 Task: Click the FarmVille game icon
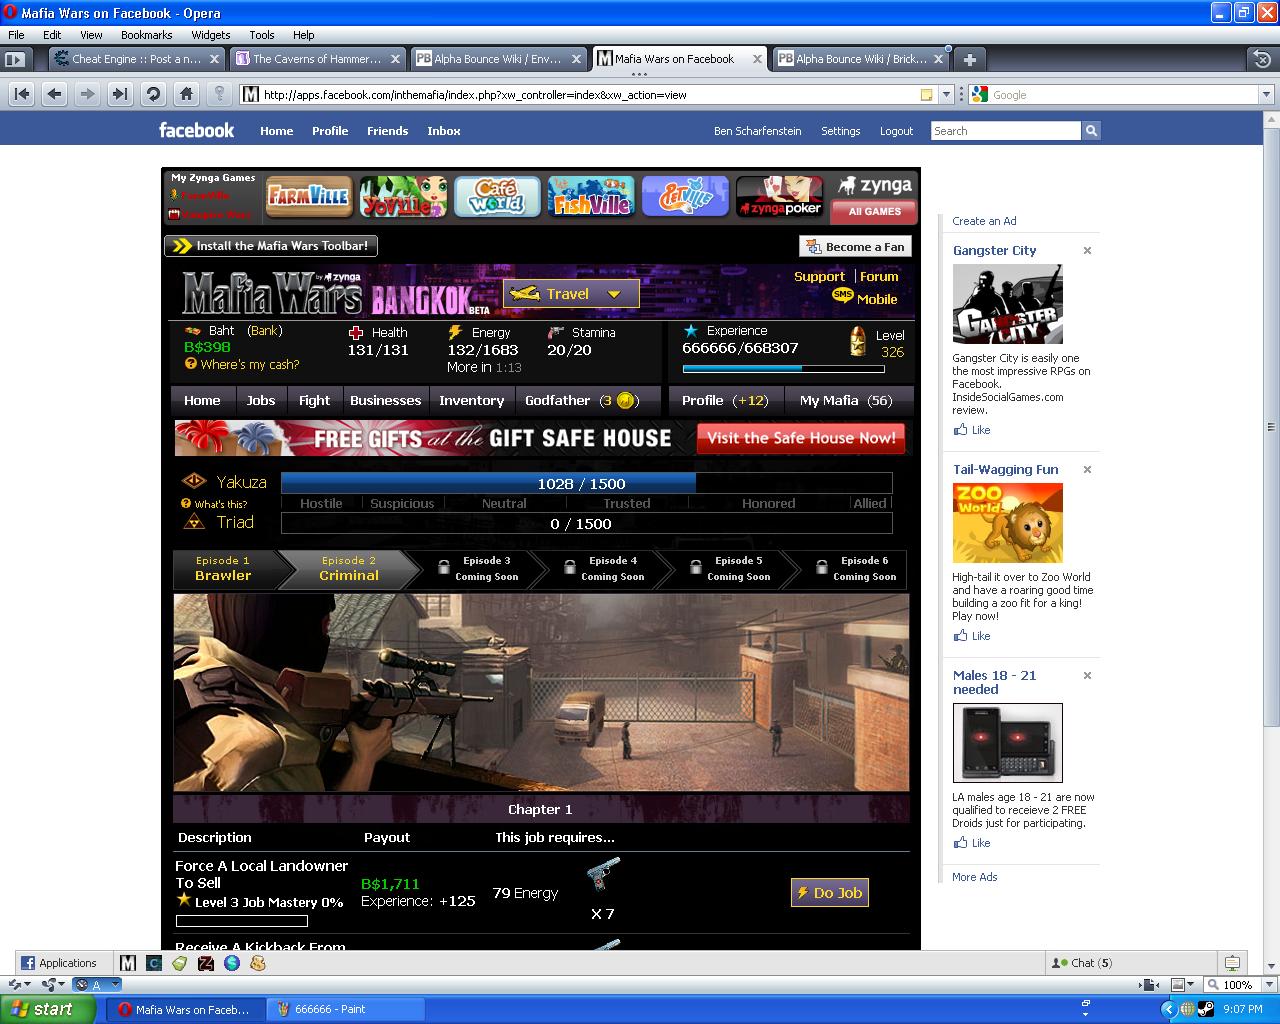[307, 197]
